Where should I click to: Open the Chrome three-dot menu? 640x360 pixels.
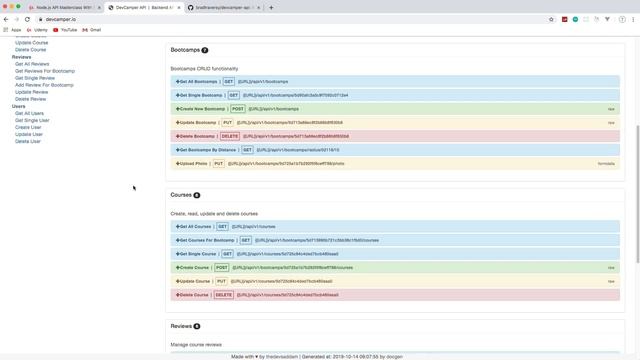click(x=633, y=19)
